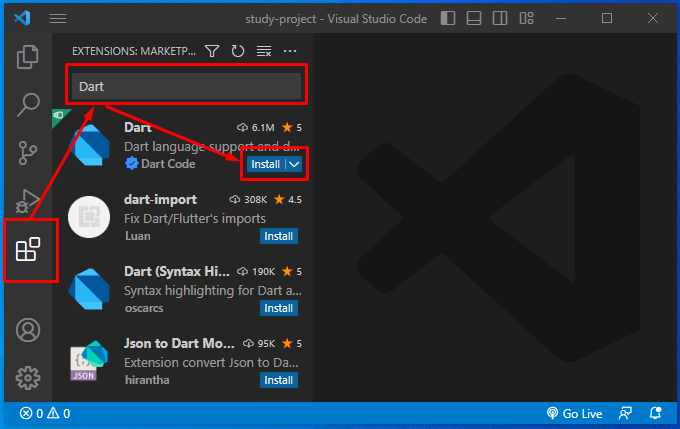
Task: Click the publisher name Luan
Action: (137, 236)
